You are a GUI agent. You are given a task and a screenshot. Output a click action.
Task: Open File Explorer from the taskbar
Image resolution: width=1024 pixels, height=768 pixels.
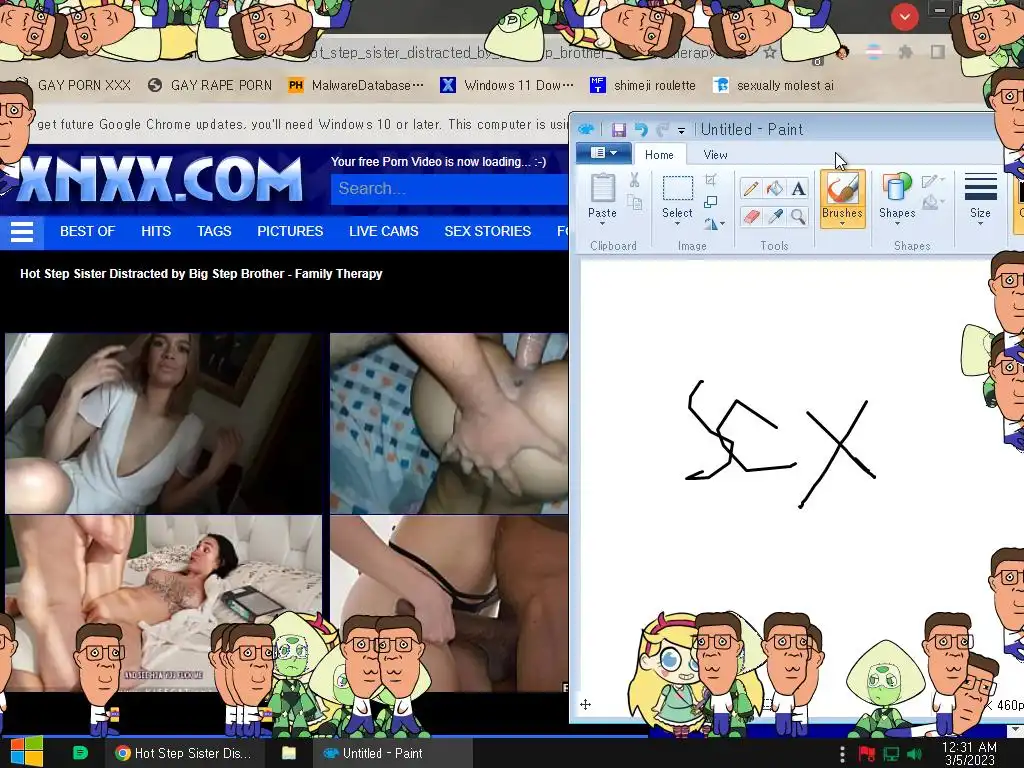tap(289, 754)
